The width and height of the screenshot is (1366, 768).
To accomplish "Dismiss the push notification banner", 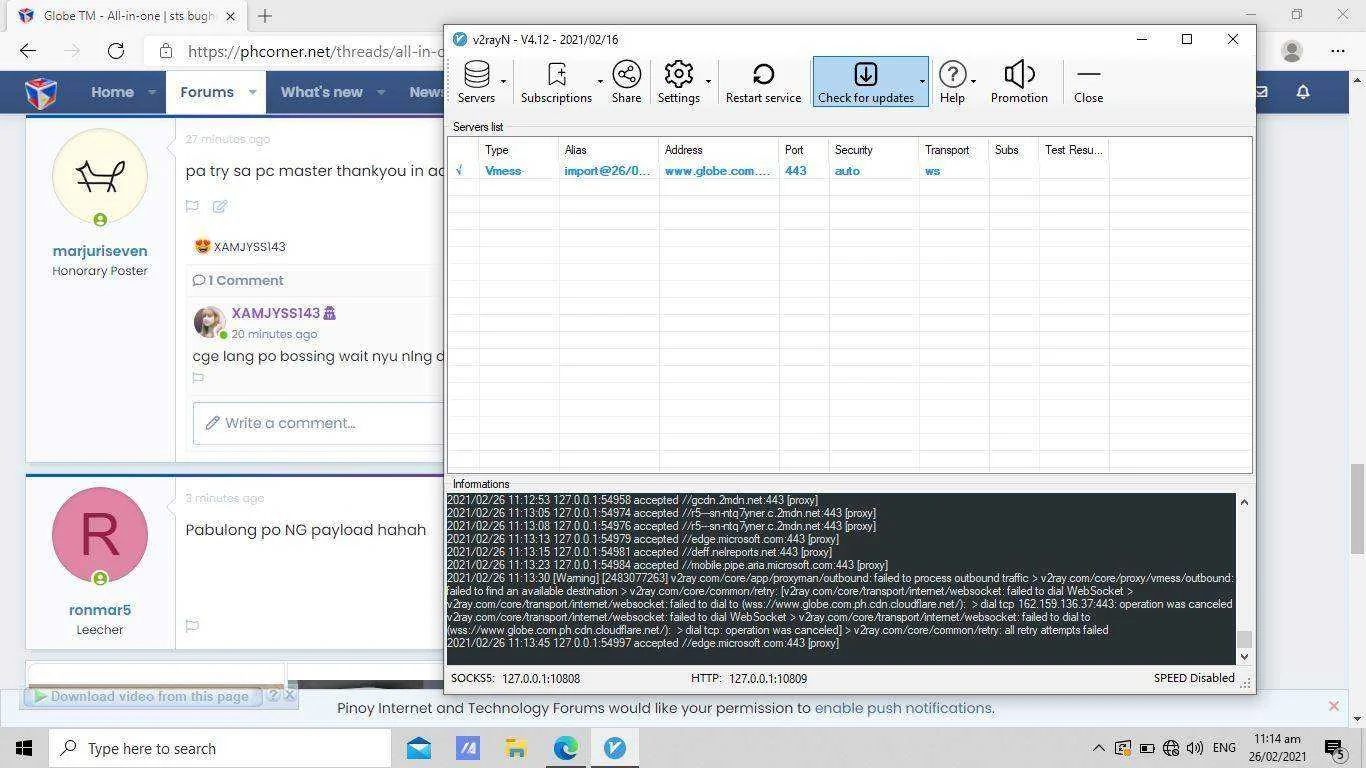I will tap(1333, 707).
